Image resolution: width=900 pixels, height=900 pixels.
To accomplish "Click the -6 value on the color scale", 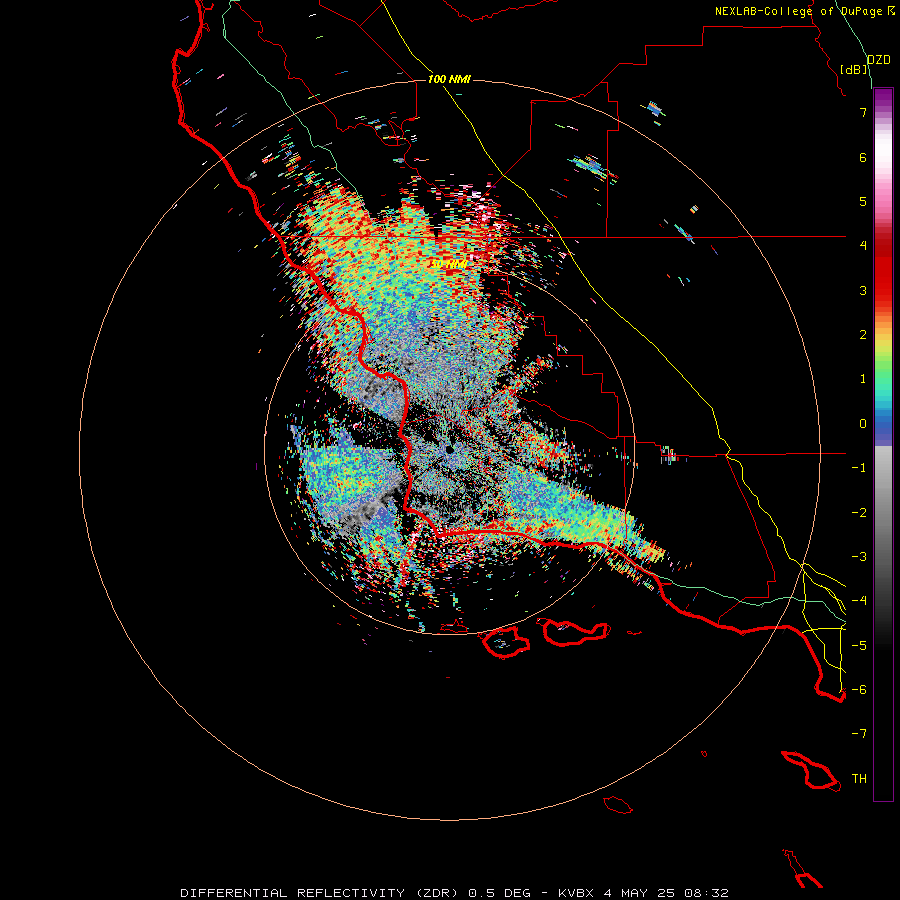I will click(859, 690).
